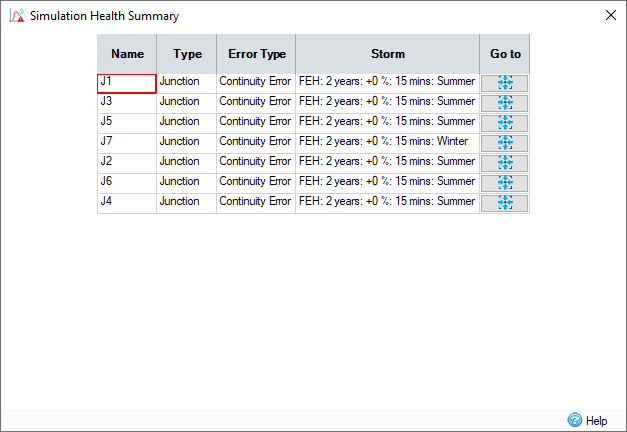Locate junction J2 using Go to icon
The width and height of the screenshot is (627, 432).
[504, 163]
